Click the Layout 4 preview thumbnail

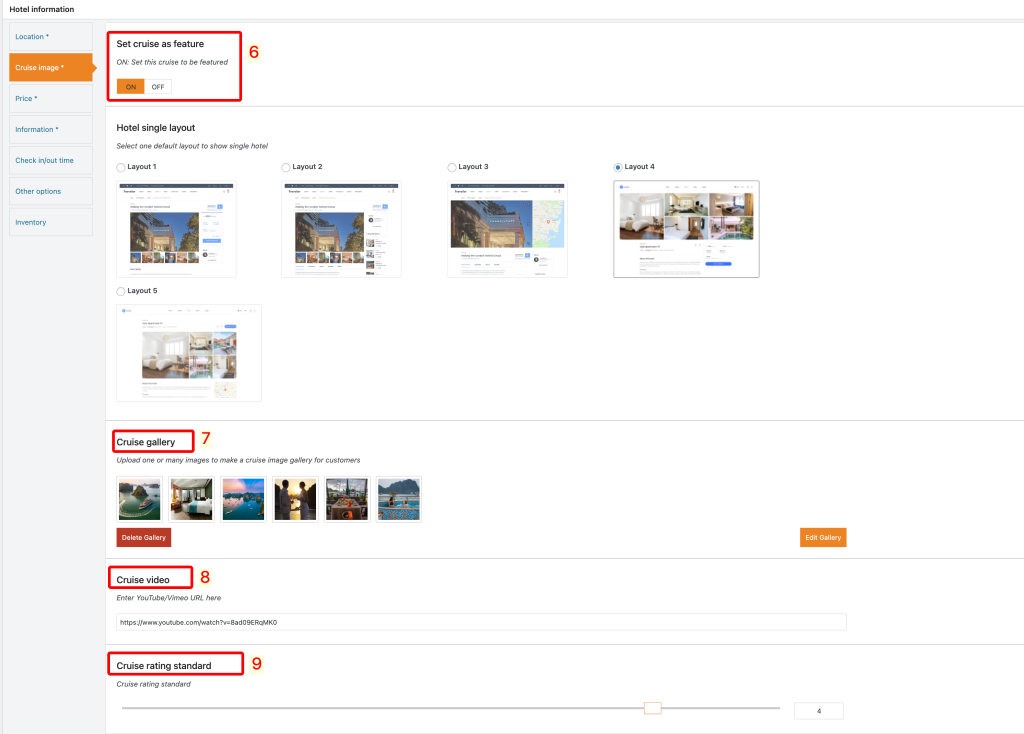pos(686,229)
